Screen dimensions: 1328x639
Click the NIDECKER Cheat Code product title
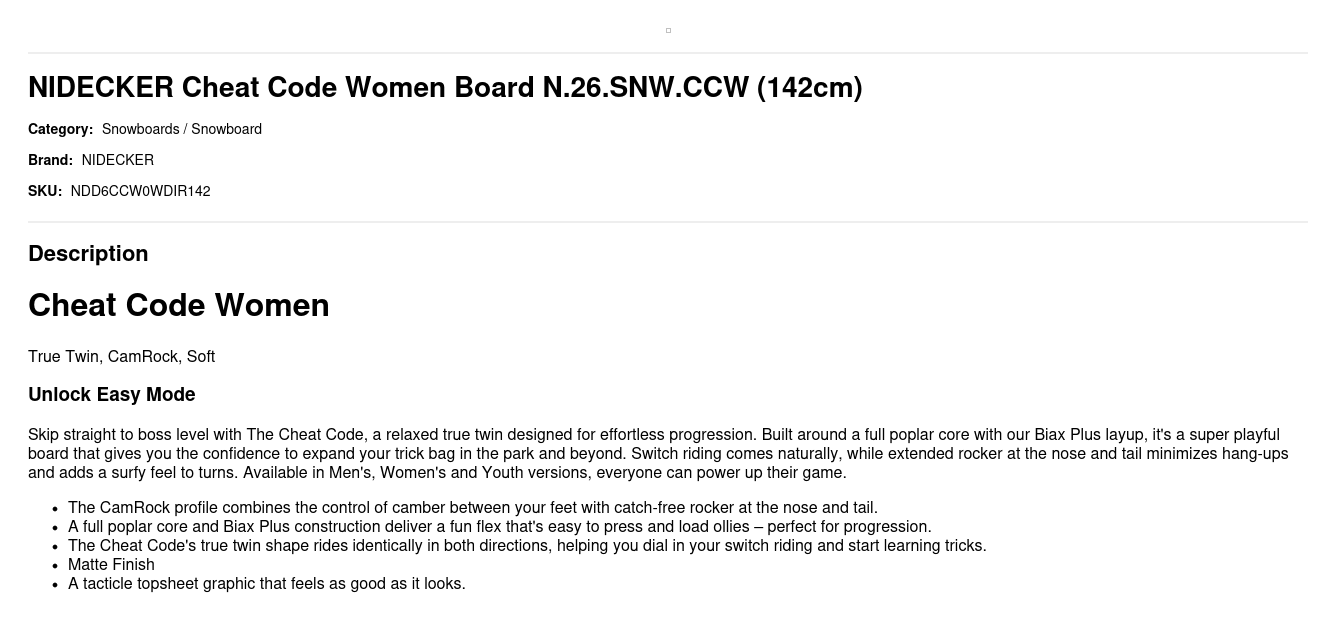(x=445, y=88)
